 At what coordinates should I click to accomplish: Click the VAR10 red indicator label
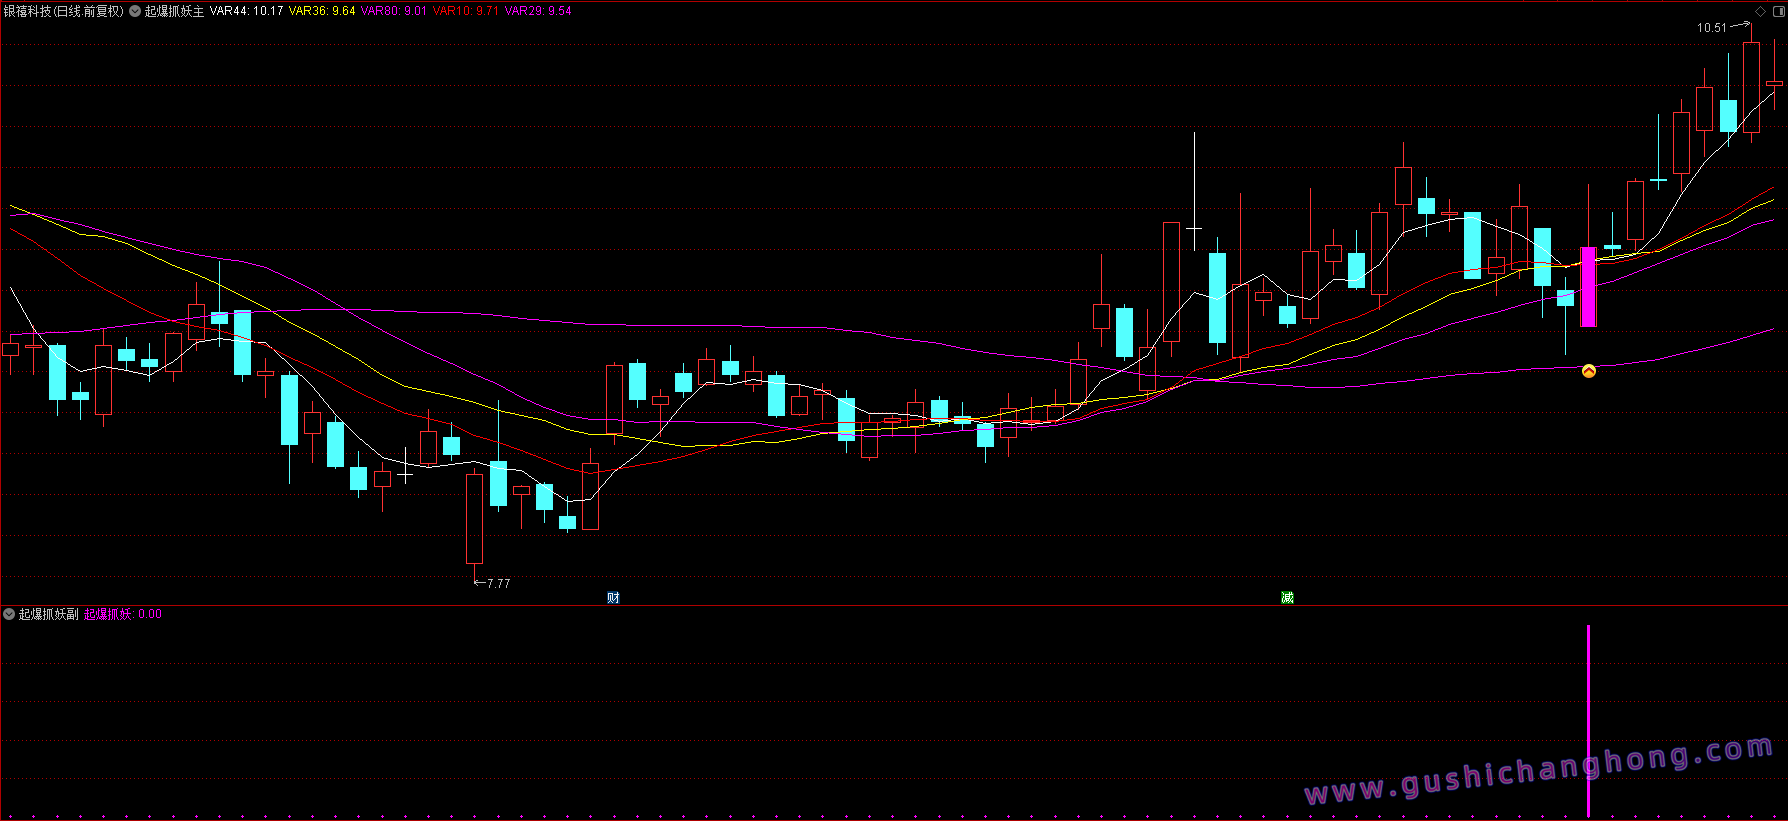[x=465, y=11]
